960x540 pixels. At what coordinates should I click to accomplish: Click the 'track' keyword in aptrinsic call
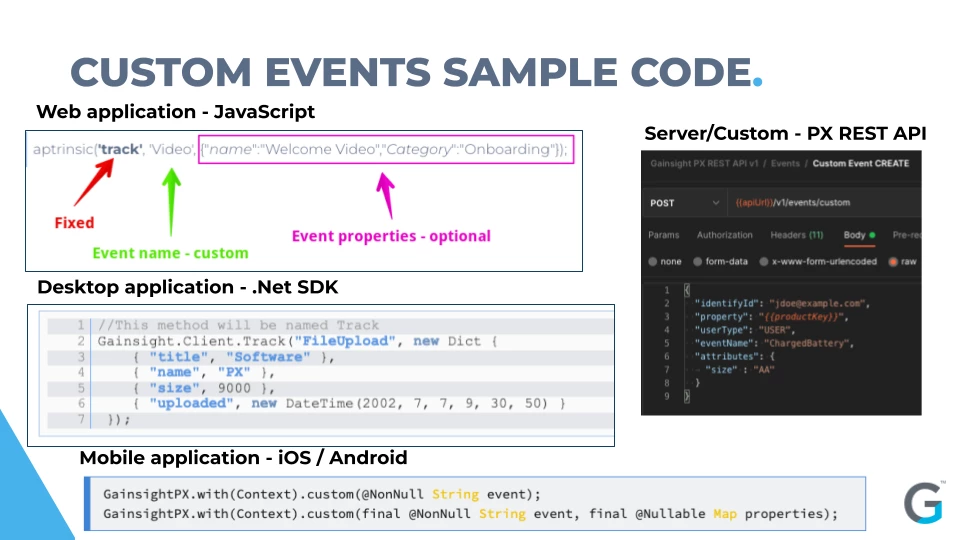[120, 149]
